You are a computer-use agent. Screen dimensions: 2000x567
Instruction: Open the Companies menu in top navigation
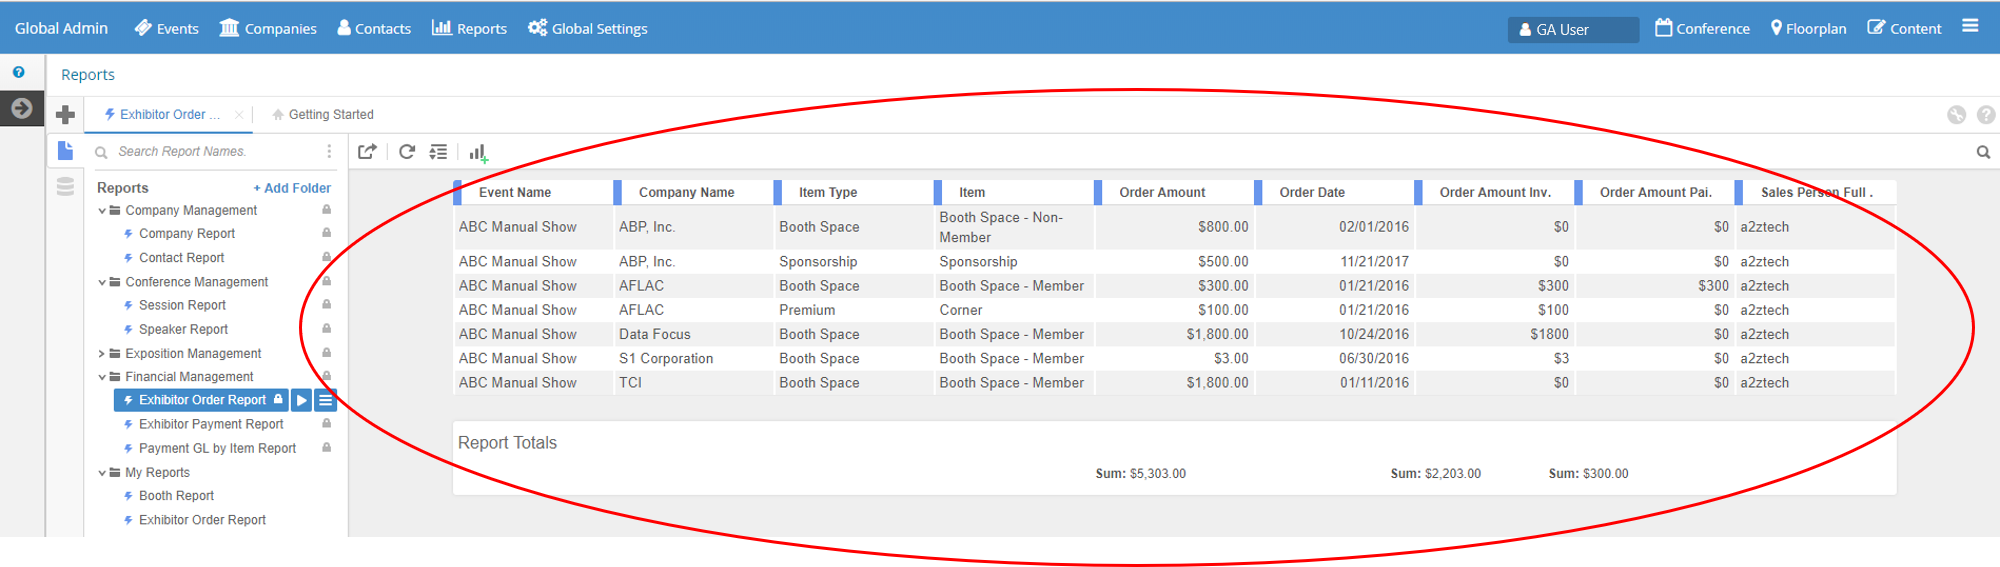pyautogui.click(x=268, y=29)
